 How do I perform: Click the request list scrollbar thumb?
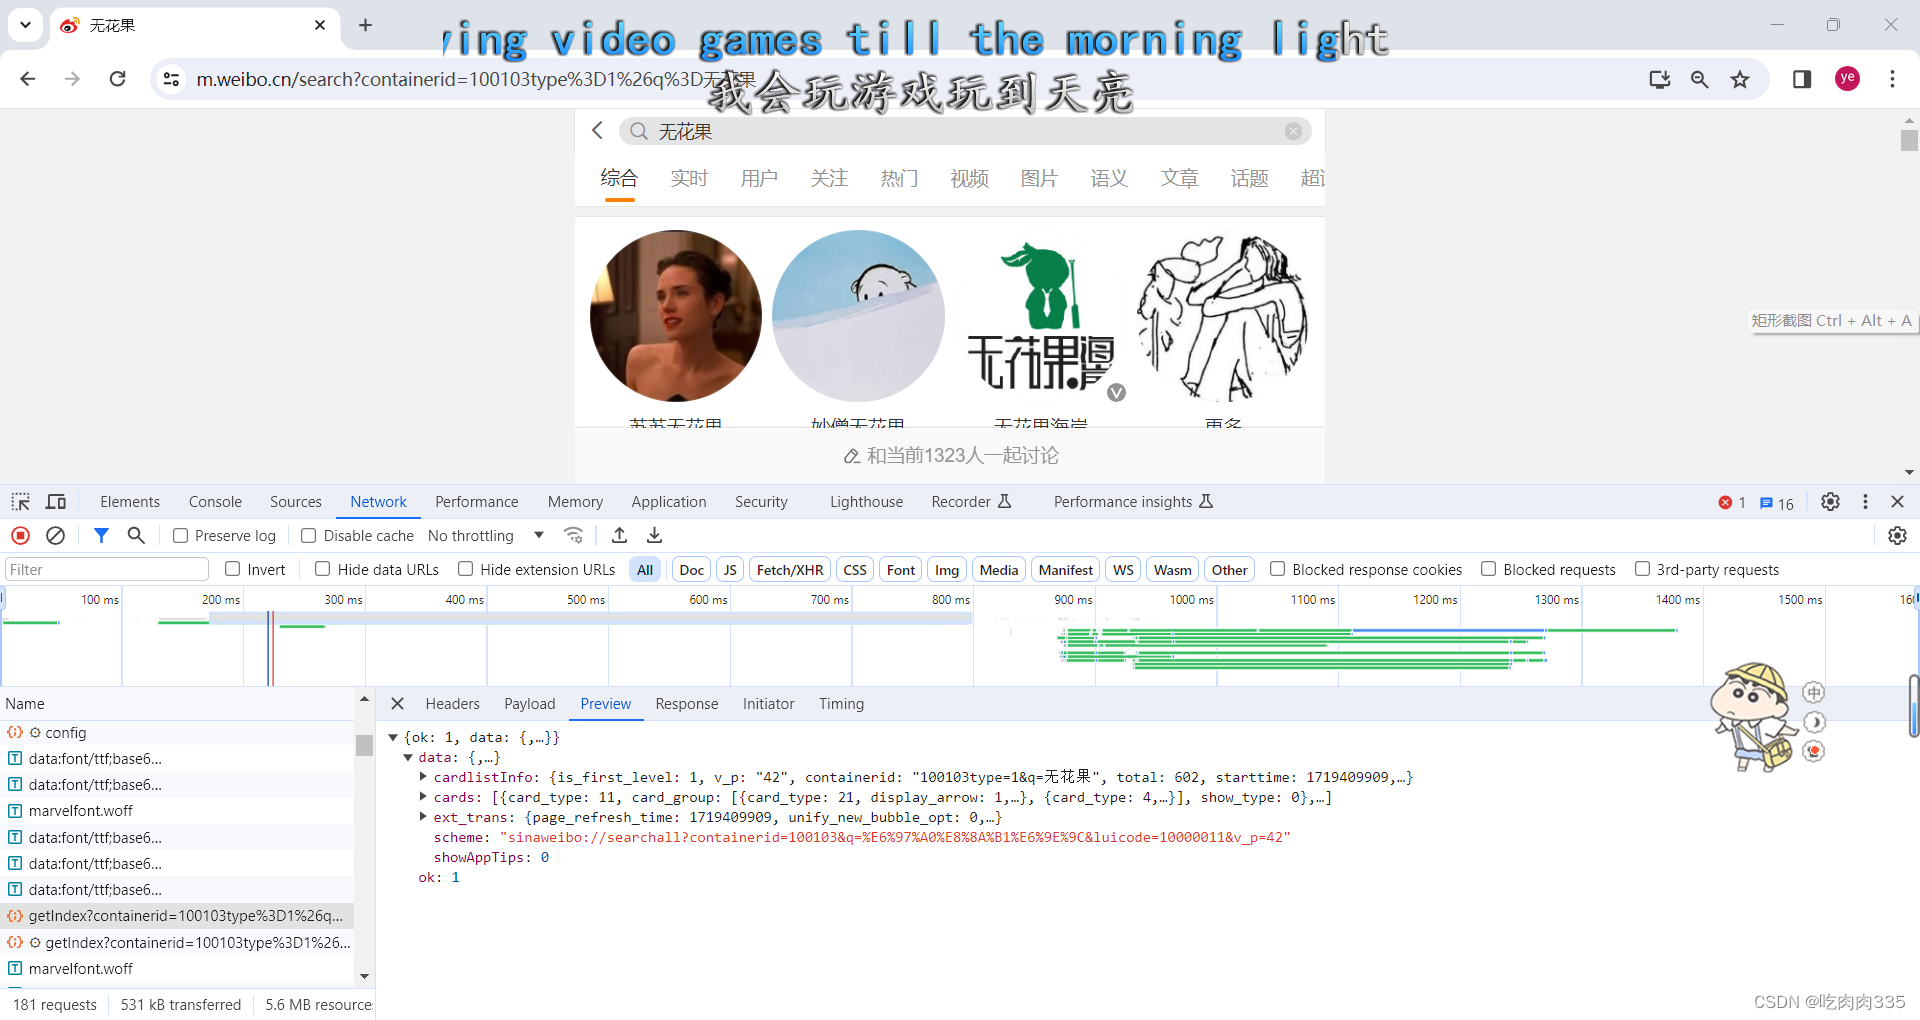(x=364, y=744)
